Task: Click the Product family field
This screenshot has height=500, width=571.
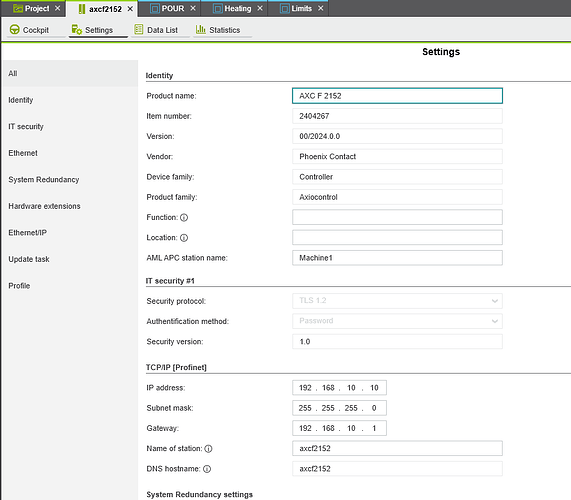Action: click(397, 197)
